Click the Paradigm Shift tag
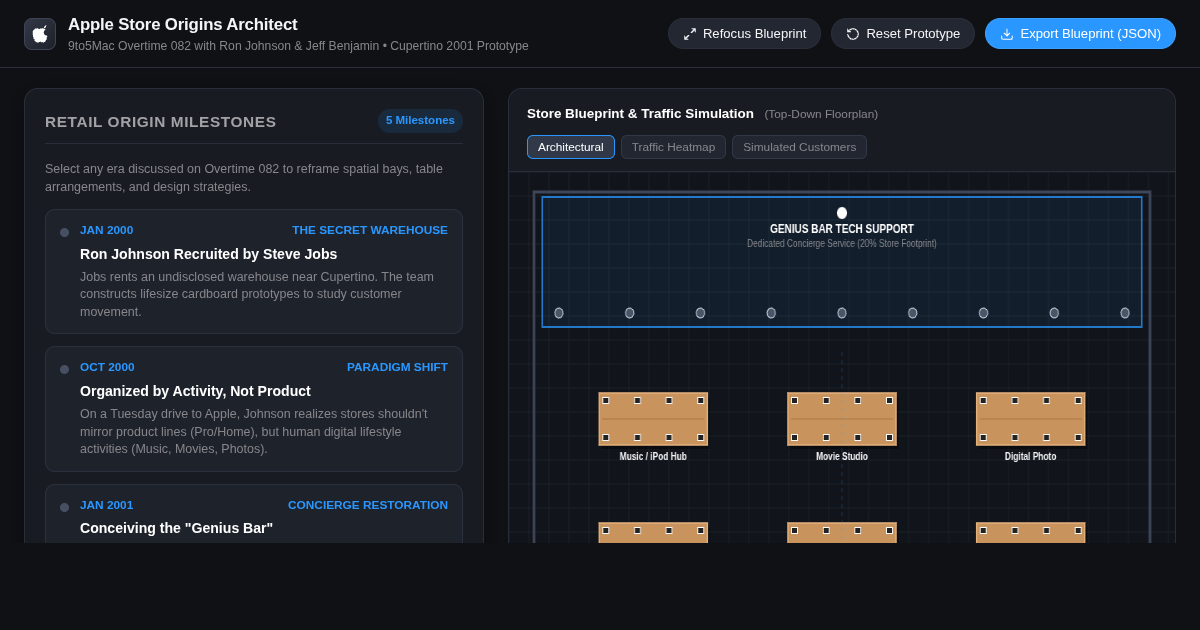 click(x=397, y=367)
